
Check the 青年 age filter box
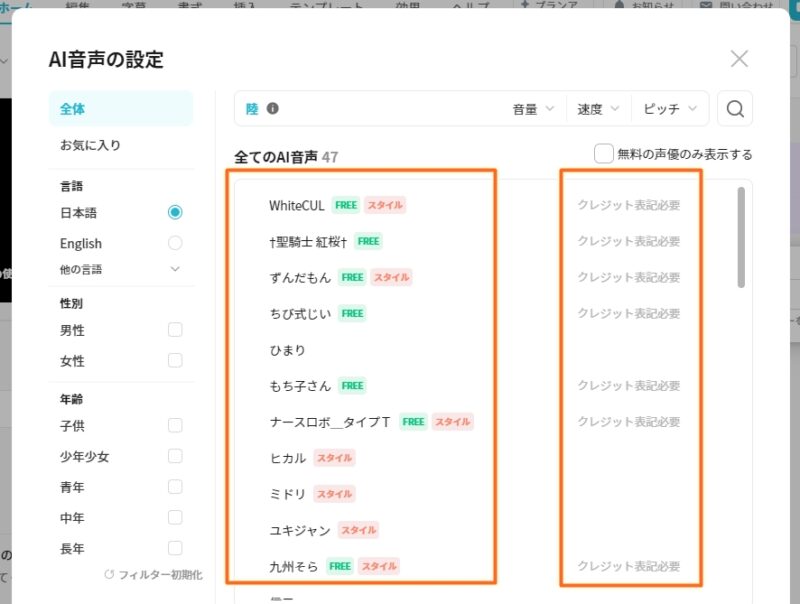point(175,487)
